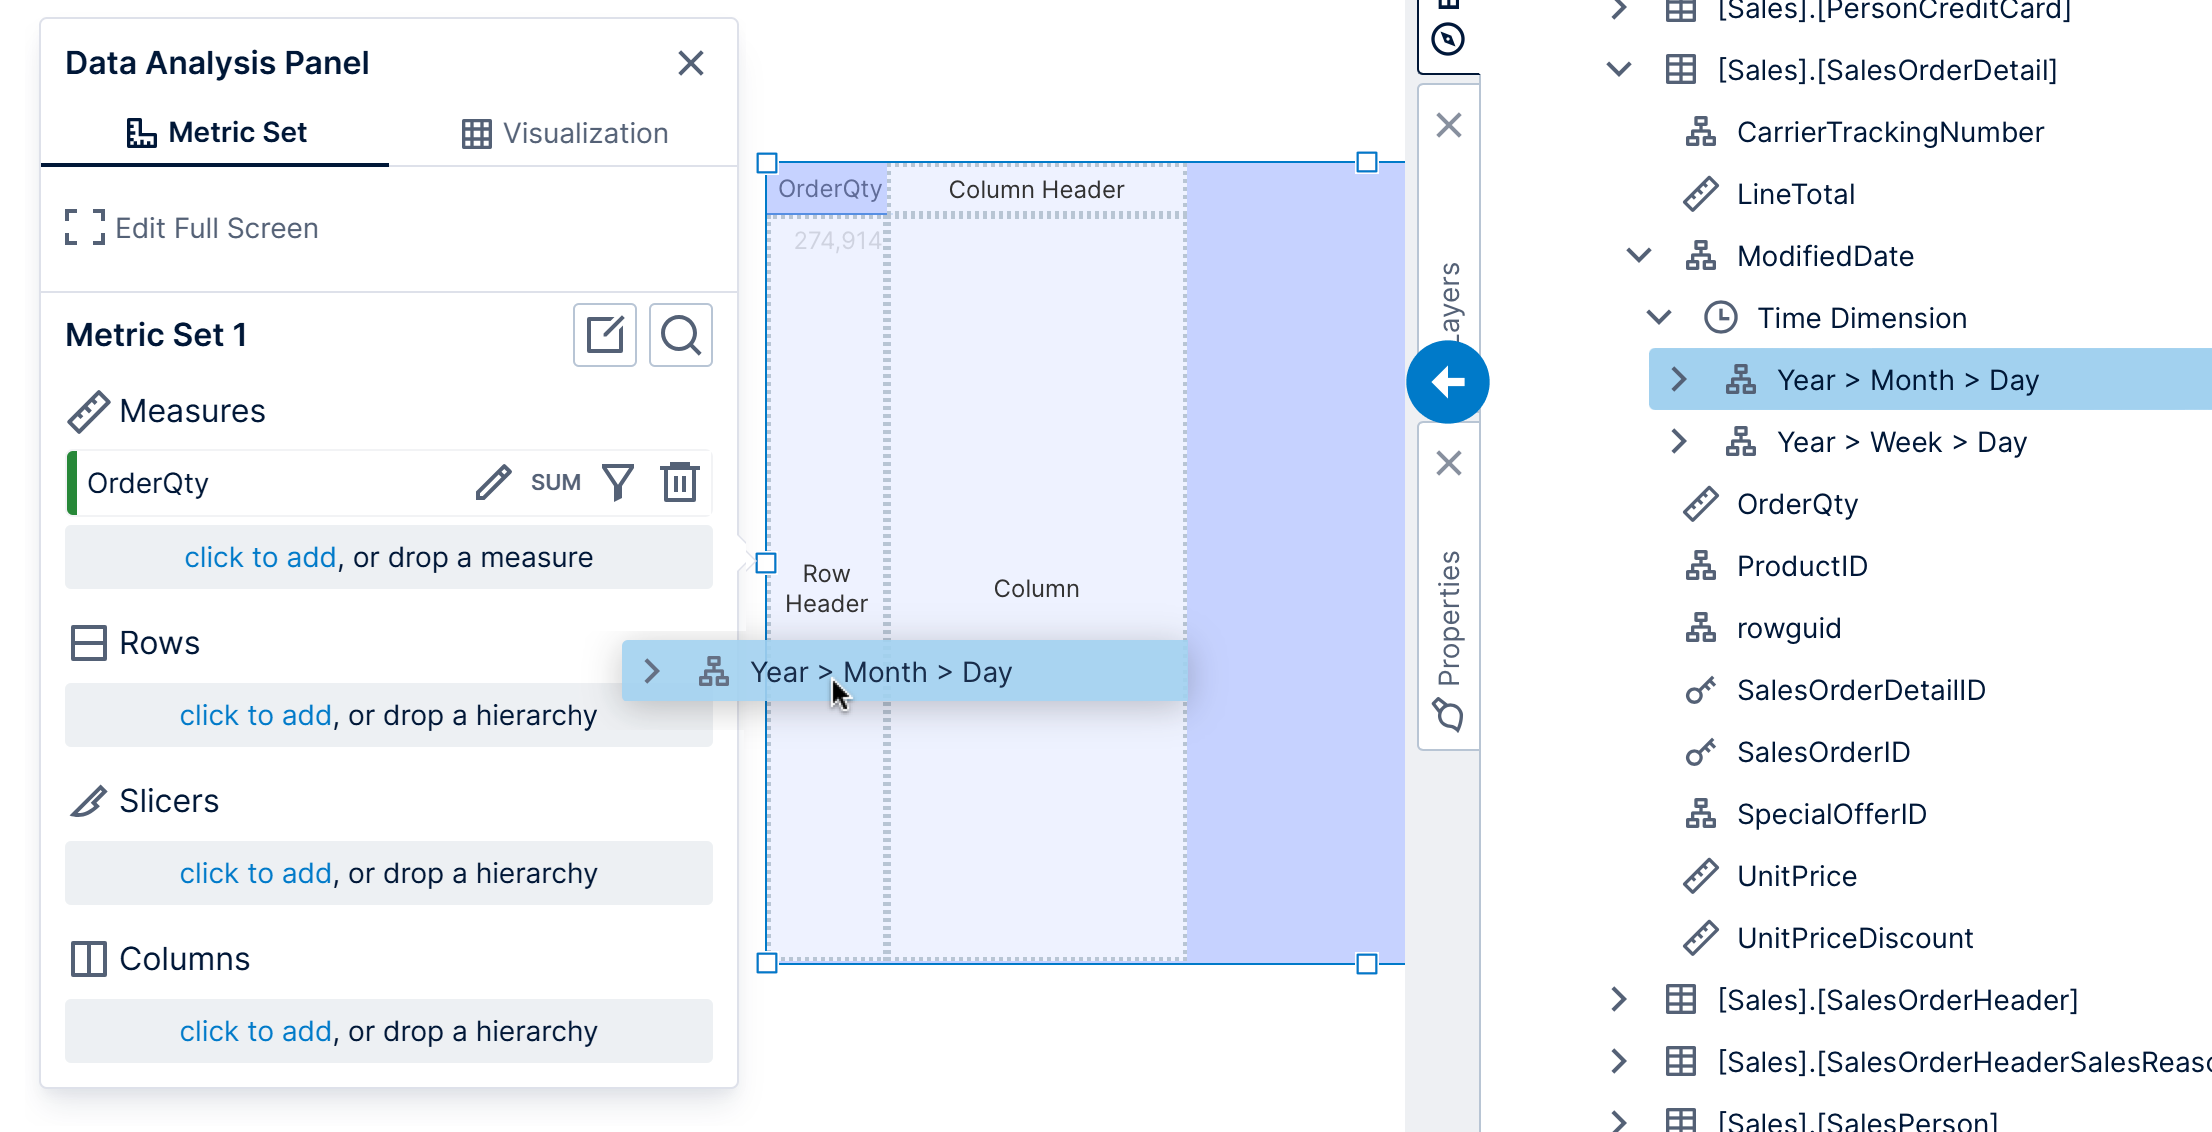Click the compass icon in the sidebar

1448,40
